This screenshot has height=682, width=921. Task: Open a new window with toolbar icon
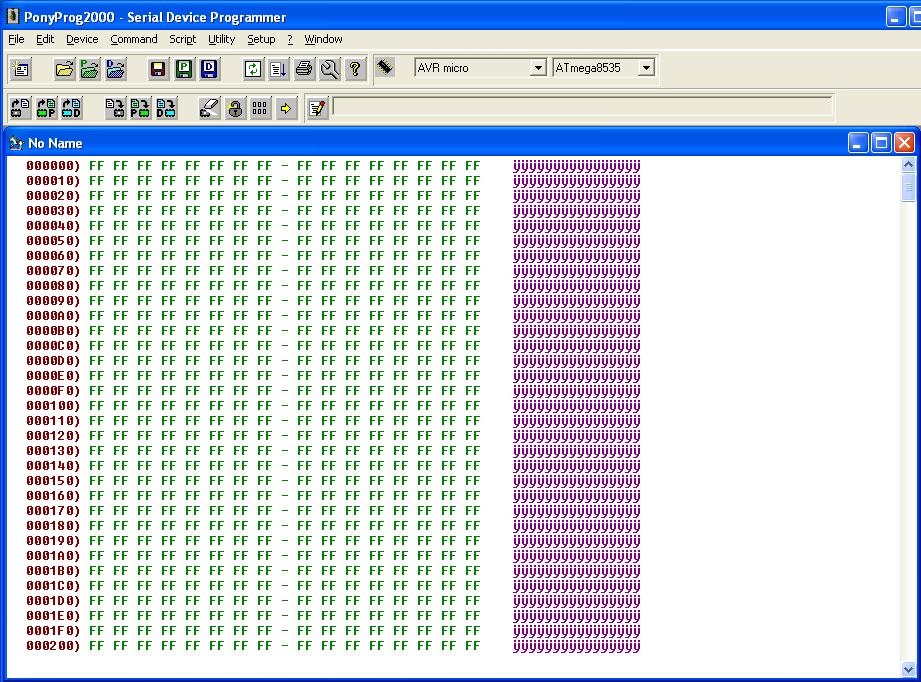21,69
